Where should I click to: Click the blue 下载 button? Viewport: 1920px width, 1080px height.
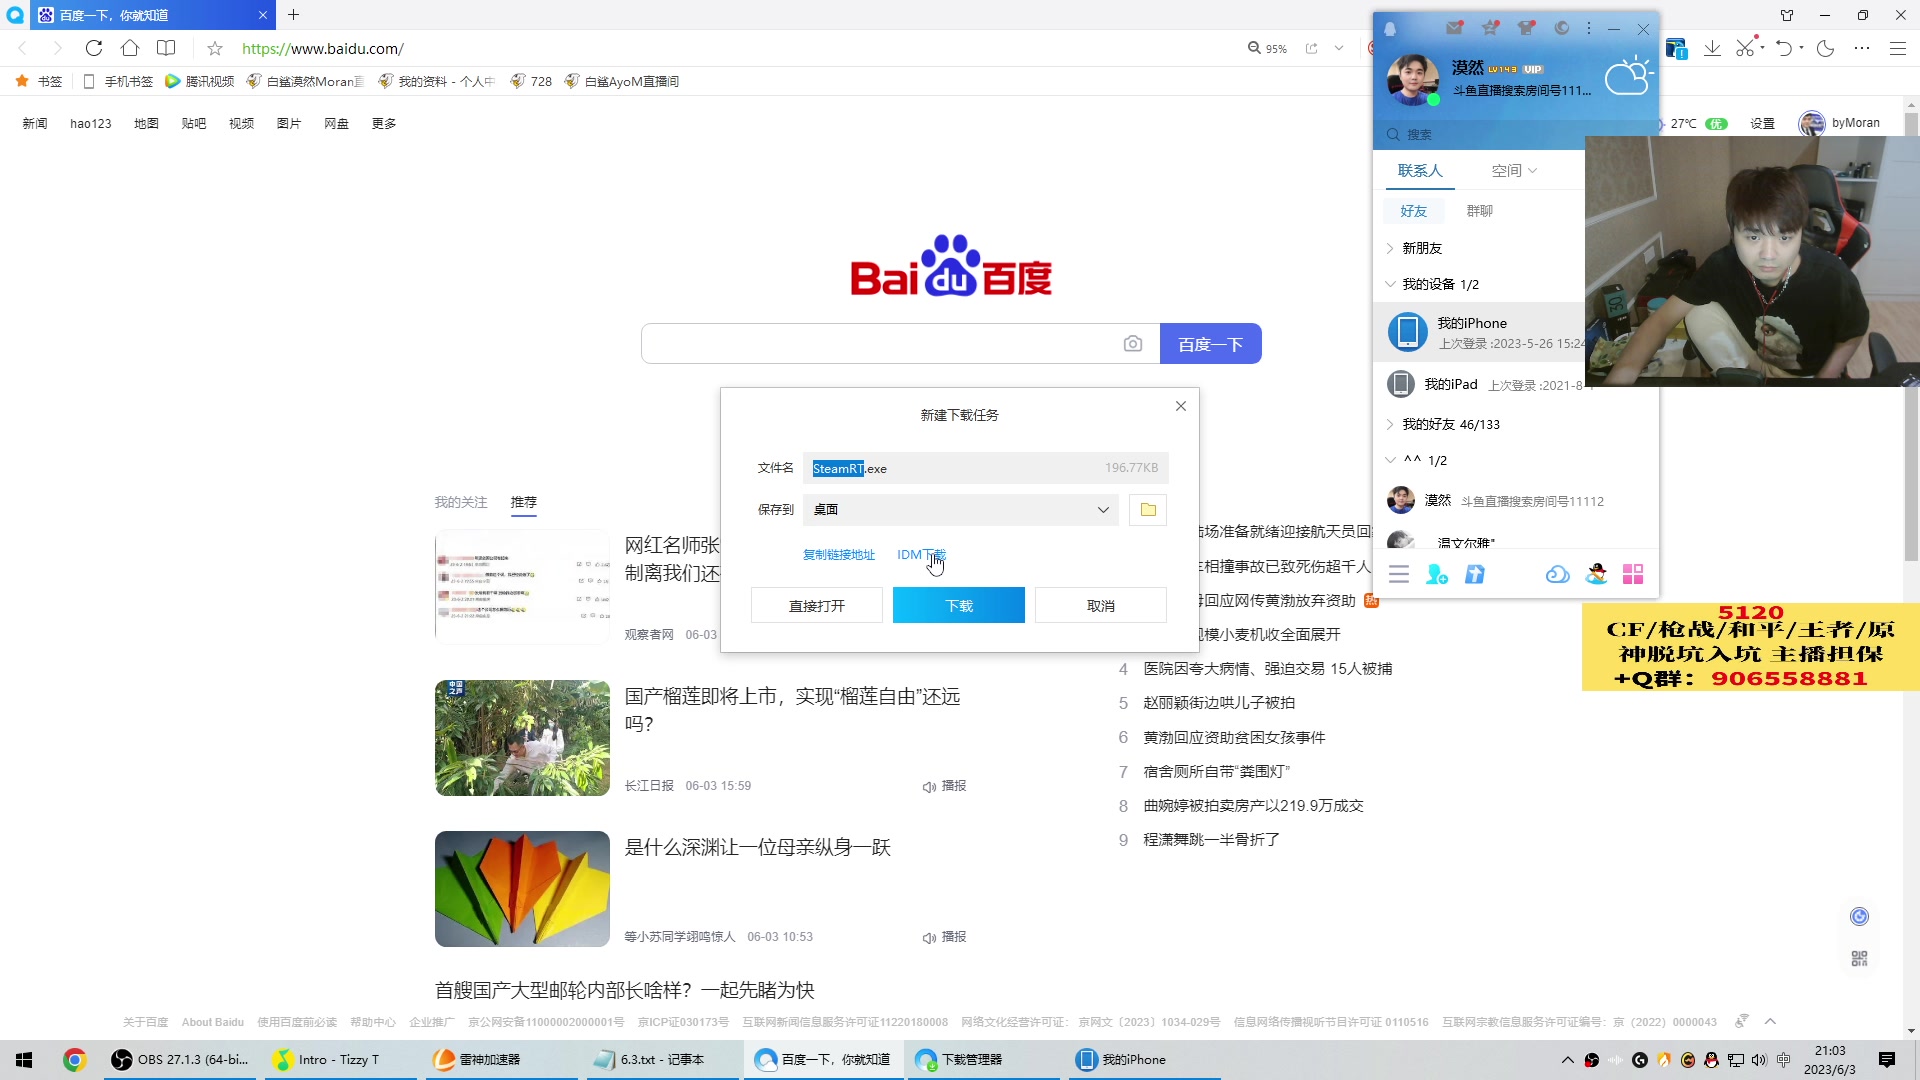pyautogui.click(x=958, y=605)
